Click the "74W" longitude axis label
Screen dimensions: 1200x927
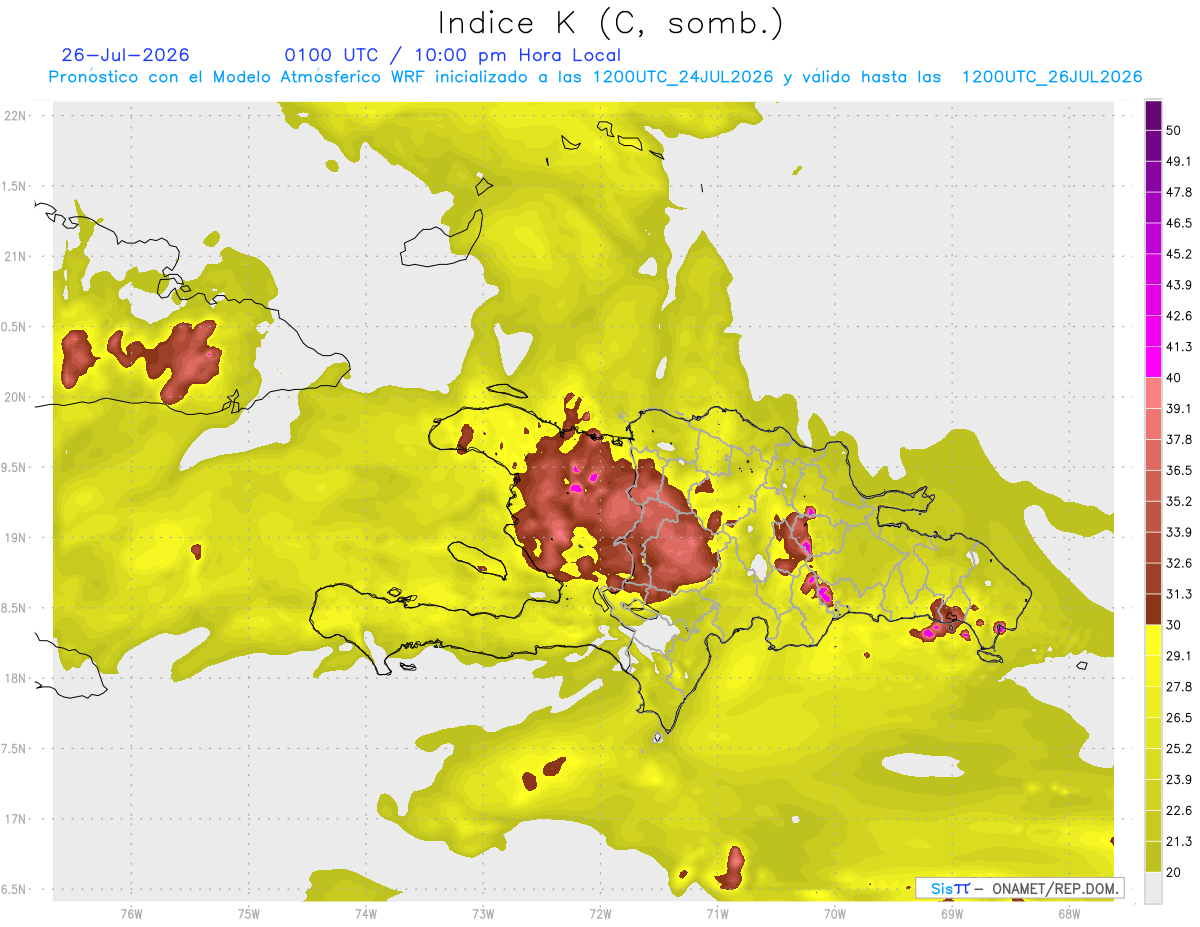coord(365,913)
